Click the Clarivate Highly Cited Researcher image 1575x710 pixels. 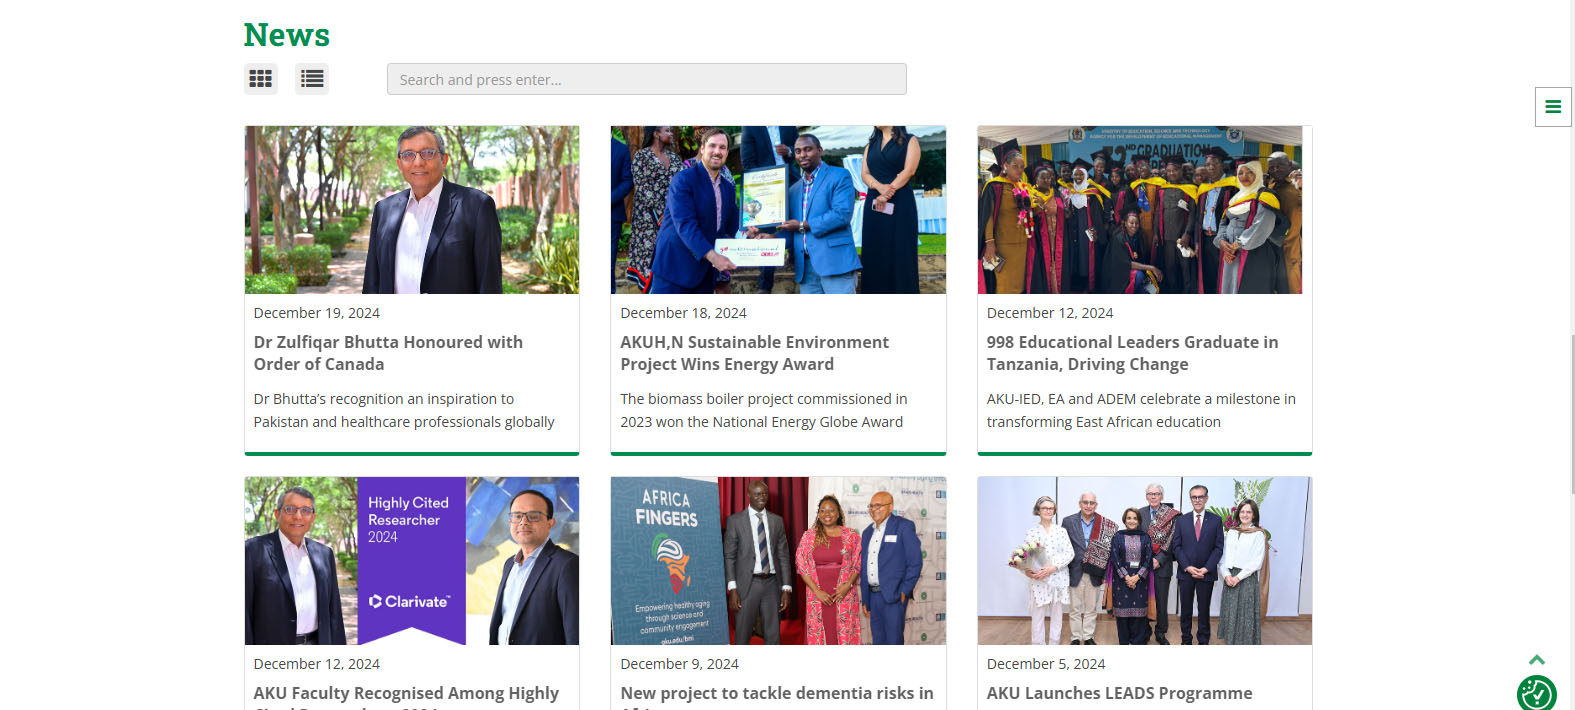[412, 561]
